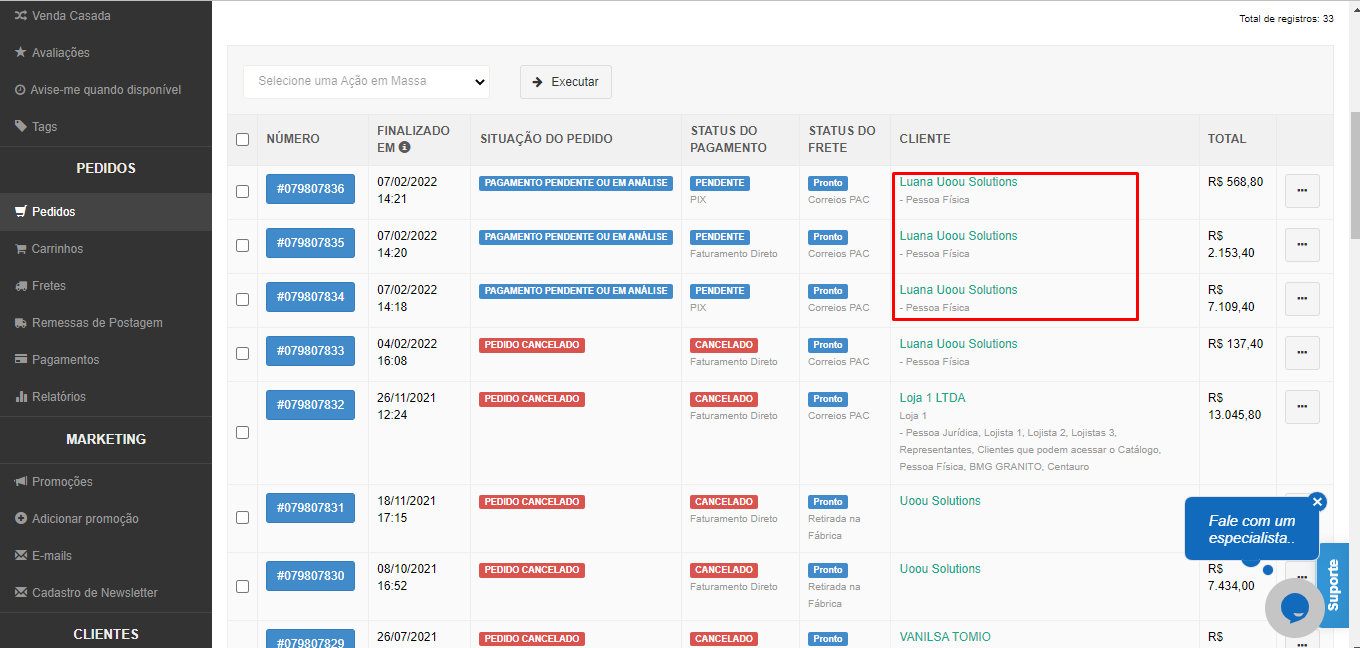Open order #079807834
This screenshot has width=1360, height=648.
[310, 297]
